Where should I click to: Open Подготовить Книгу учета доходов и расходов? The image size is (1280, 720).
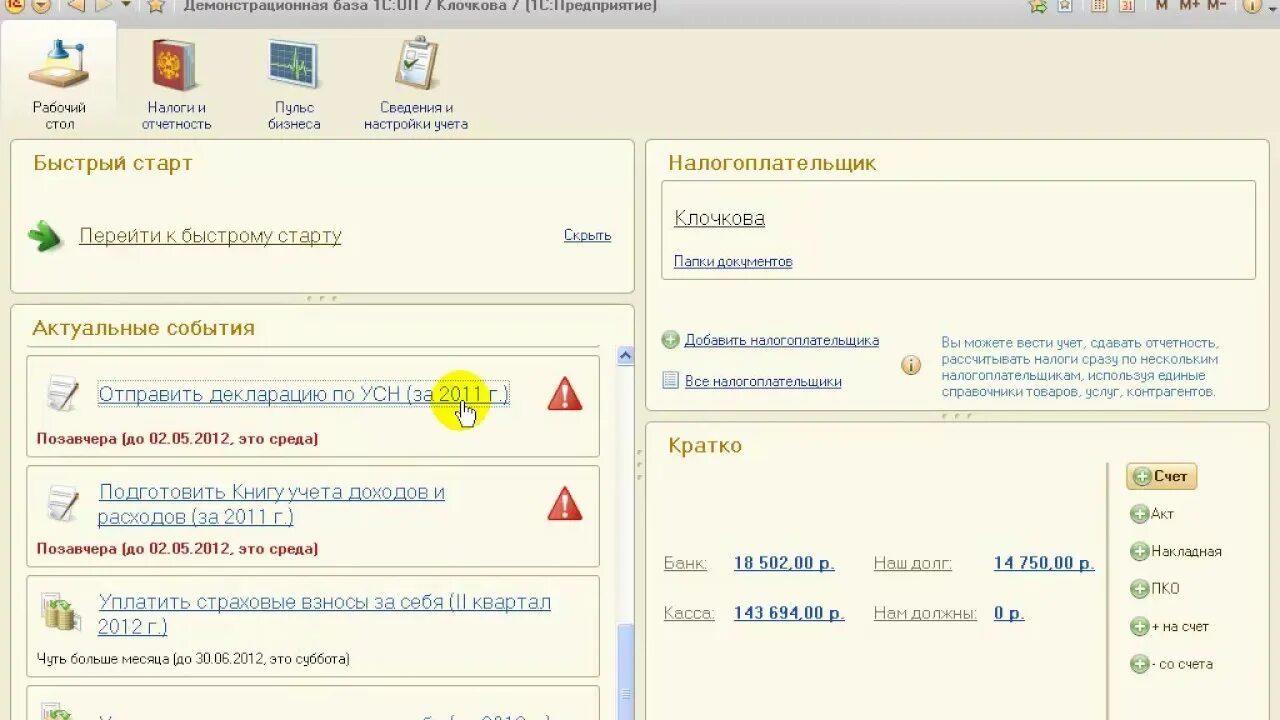[271, 505]
